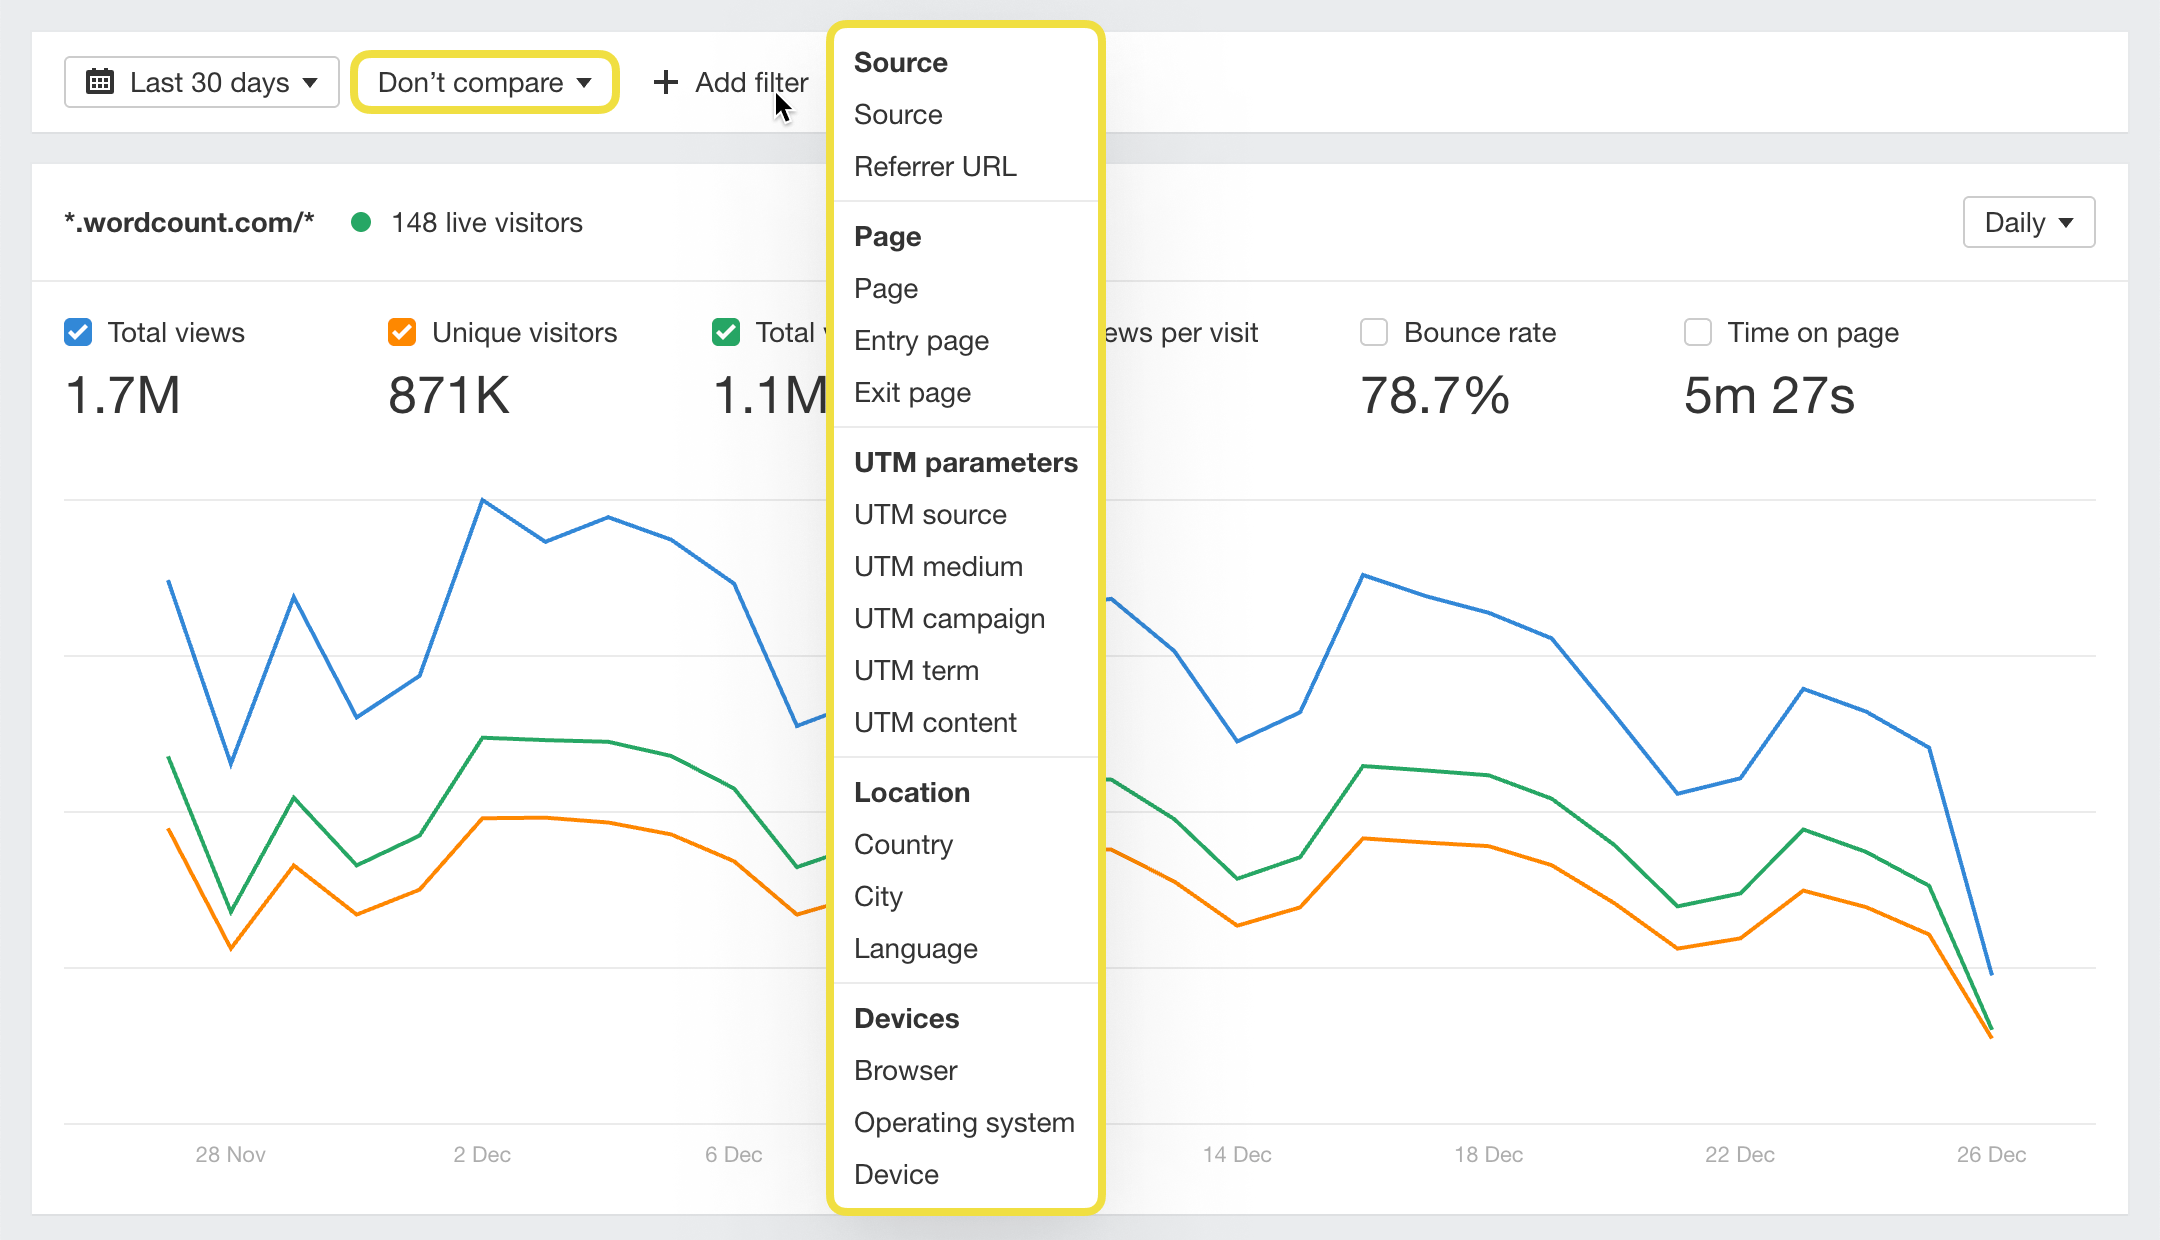
Task: Select Browser under Devices
Action: click(905, 1070)
